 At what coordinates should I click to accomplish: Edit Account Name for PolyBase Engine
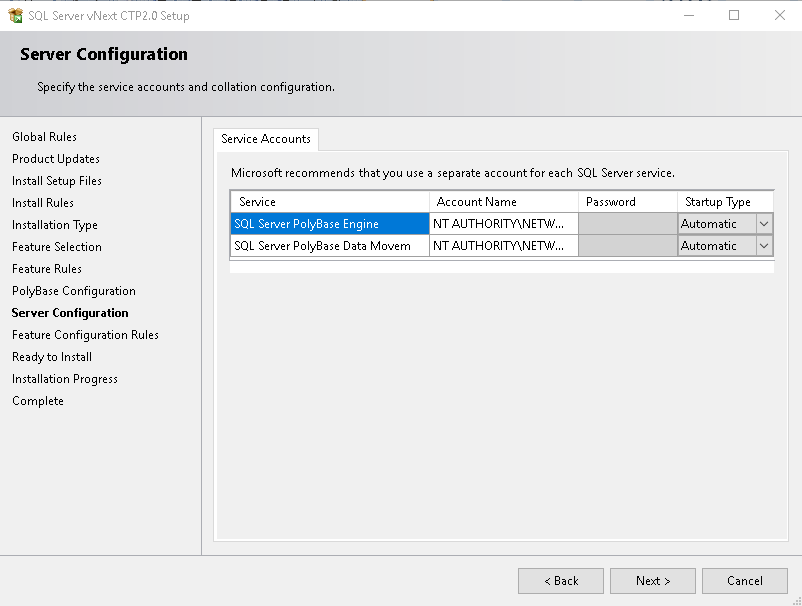point(504,224)
